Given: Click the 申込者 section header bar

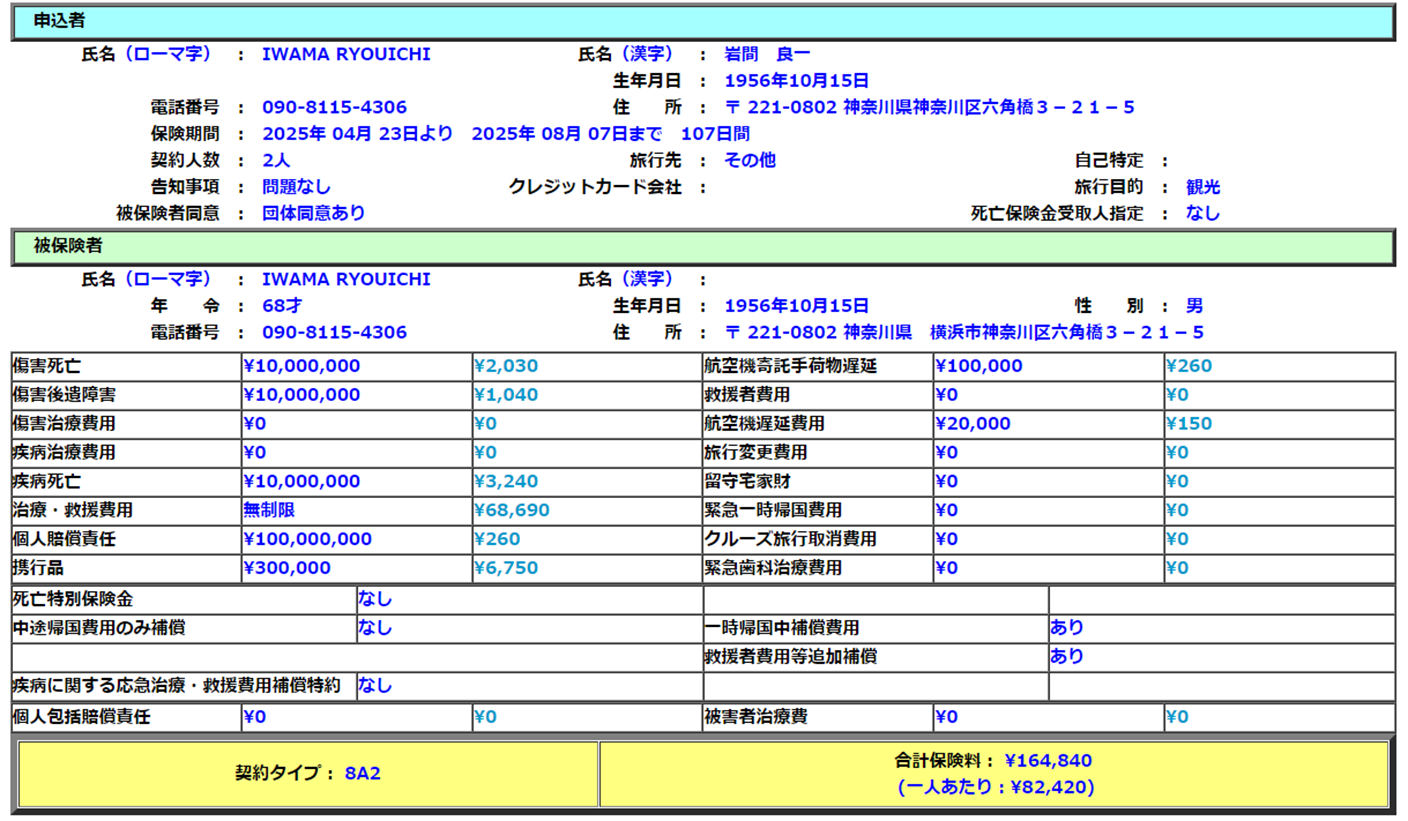Looking at the screenshot, I should pos(702,21).
